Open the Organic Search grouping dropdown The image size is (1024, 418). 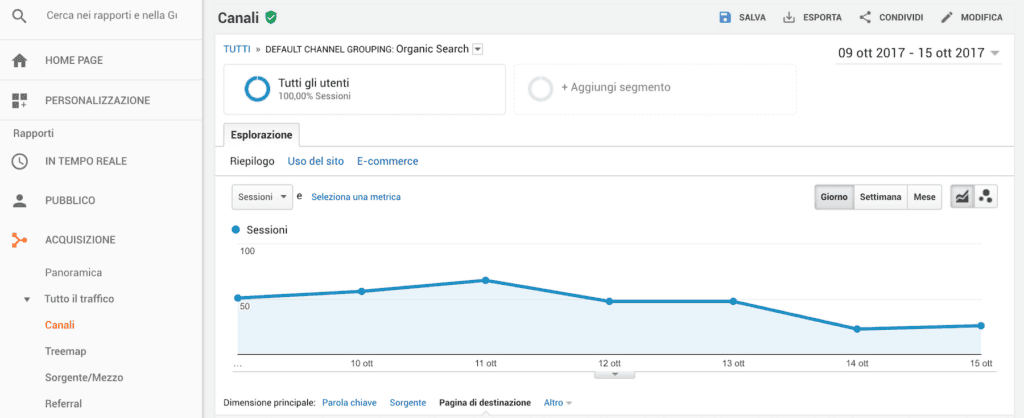click(x=477, y=49)
